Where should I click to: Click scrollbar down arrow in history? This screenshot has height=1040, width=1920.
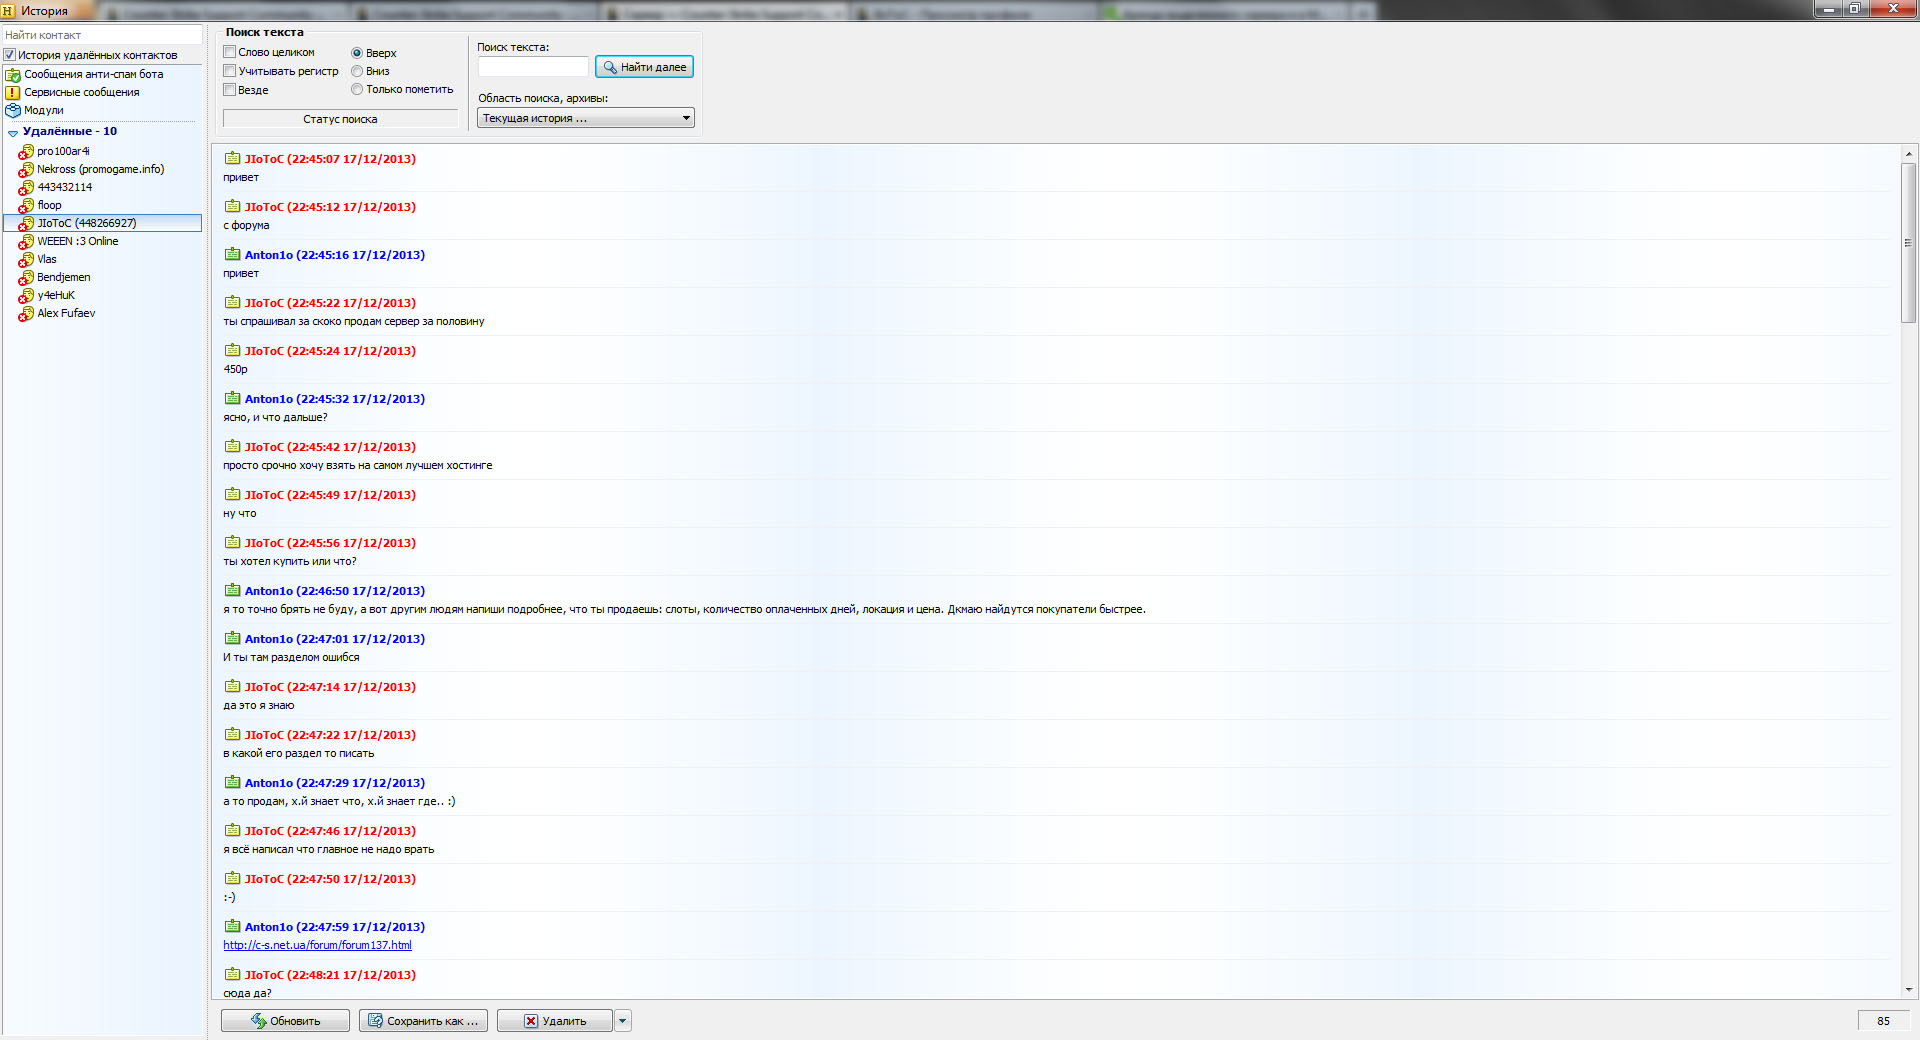(x=1908, y=990)
